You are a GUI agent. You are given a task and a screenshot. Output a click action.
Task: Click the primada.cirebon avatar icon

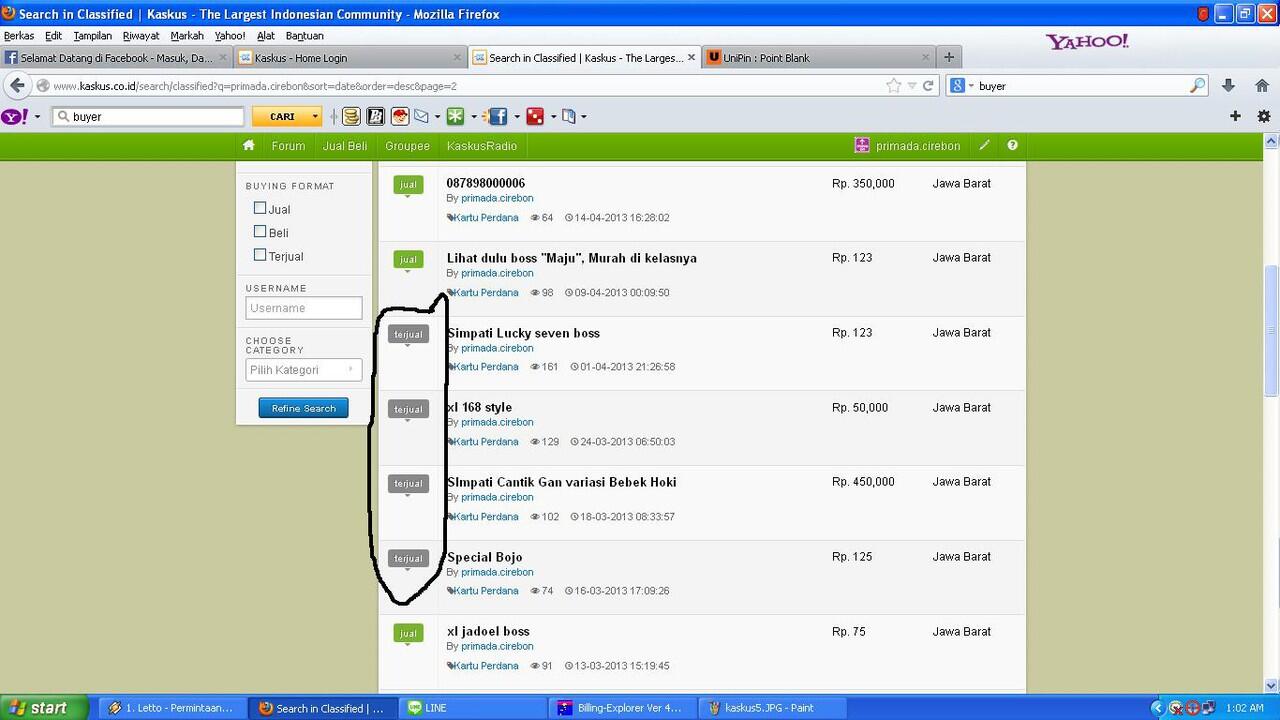862,146
